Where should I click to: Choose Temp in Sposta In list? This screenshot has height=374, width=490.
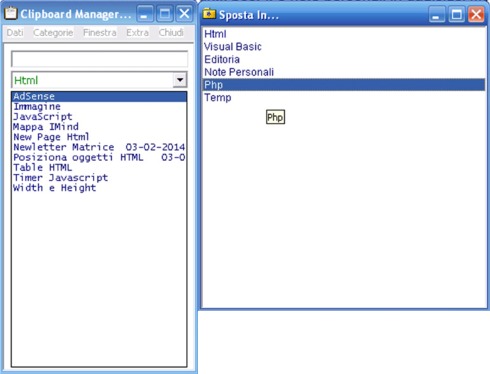(344, 98)
